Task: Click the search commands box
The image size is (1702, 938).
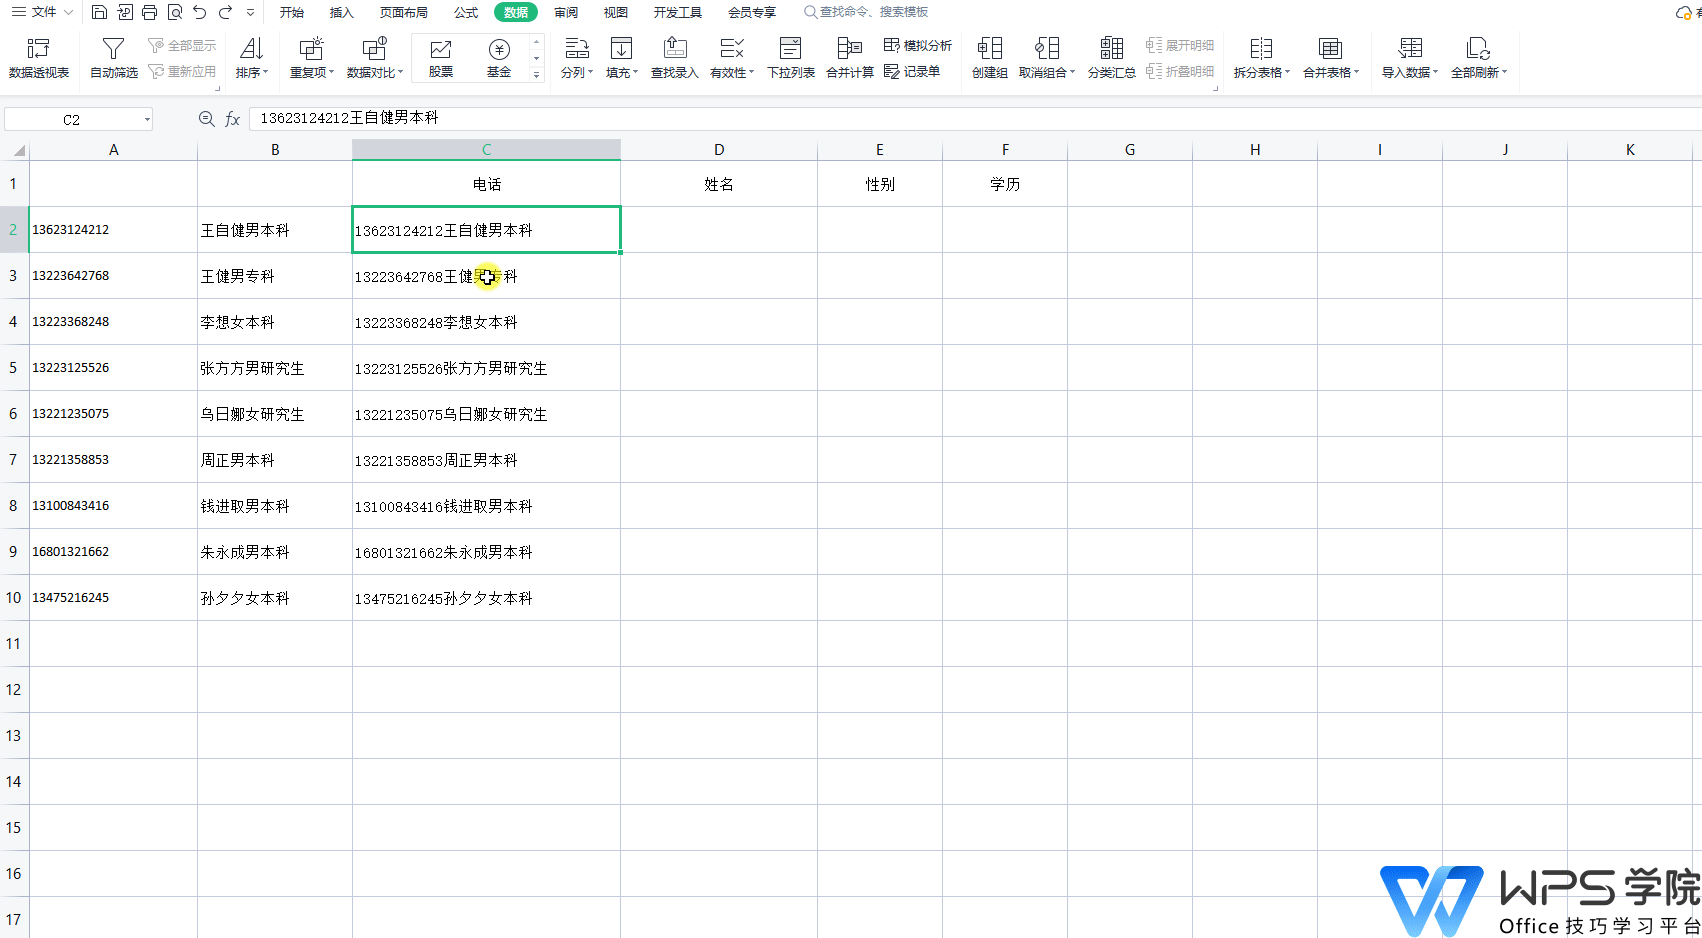Action: pos(867,12)
